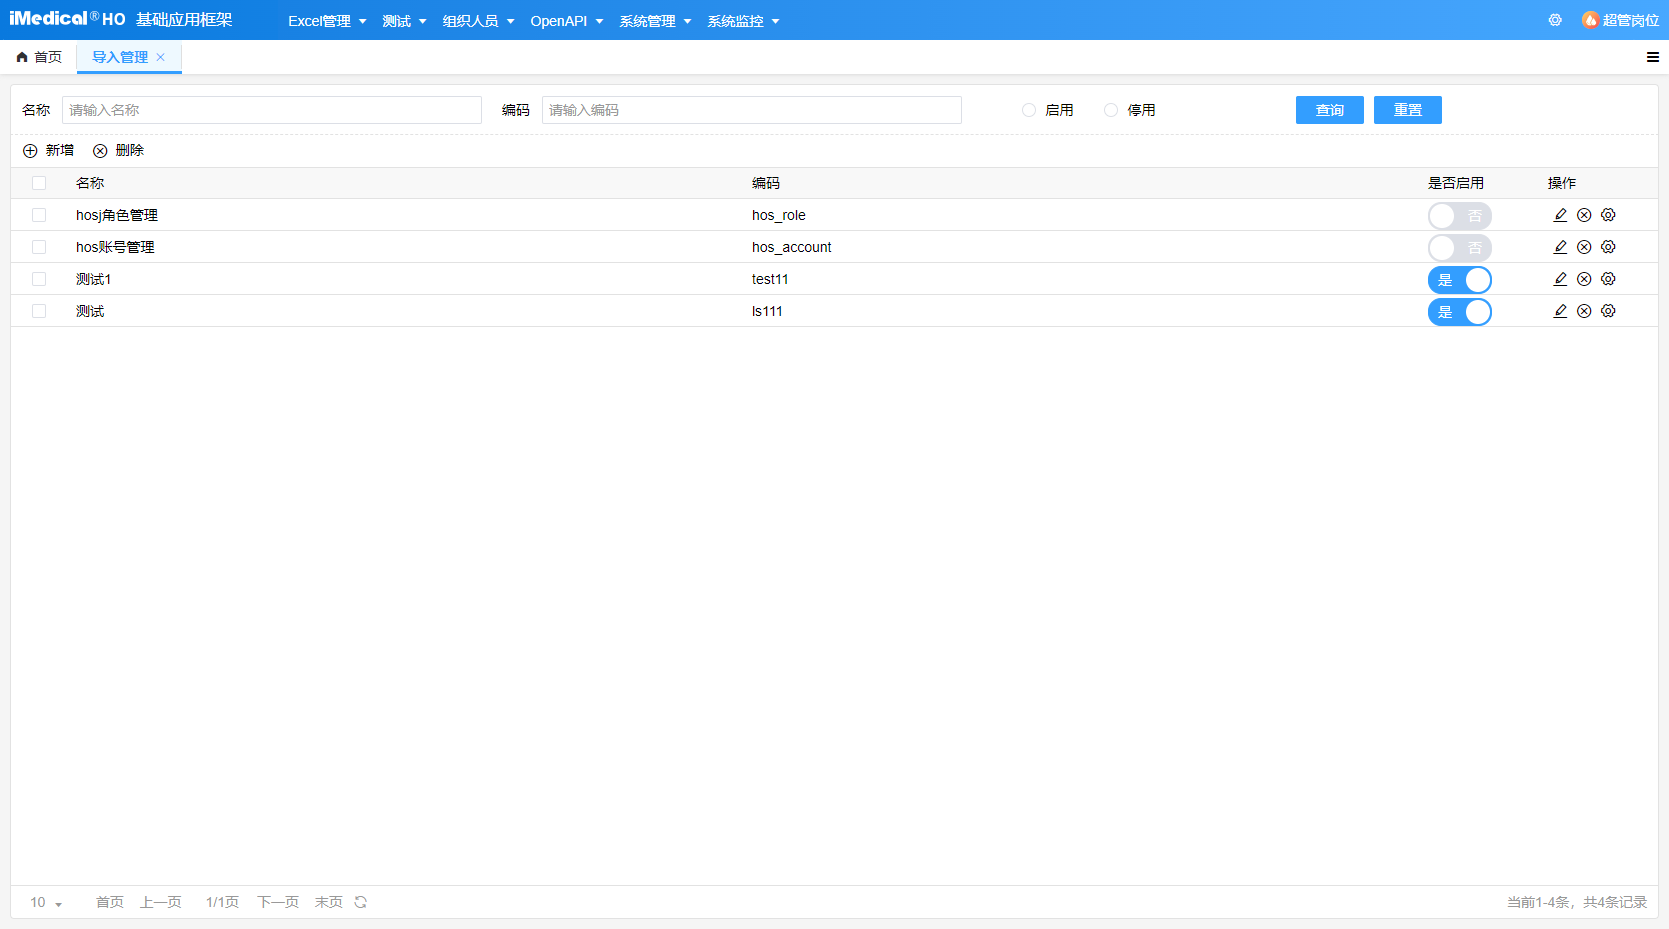1669x929 pixels.
Task: Check the checkbox for hos账号管理 row
Action: (39, 247)
